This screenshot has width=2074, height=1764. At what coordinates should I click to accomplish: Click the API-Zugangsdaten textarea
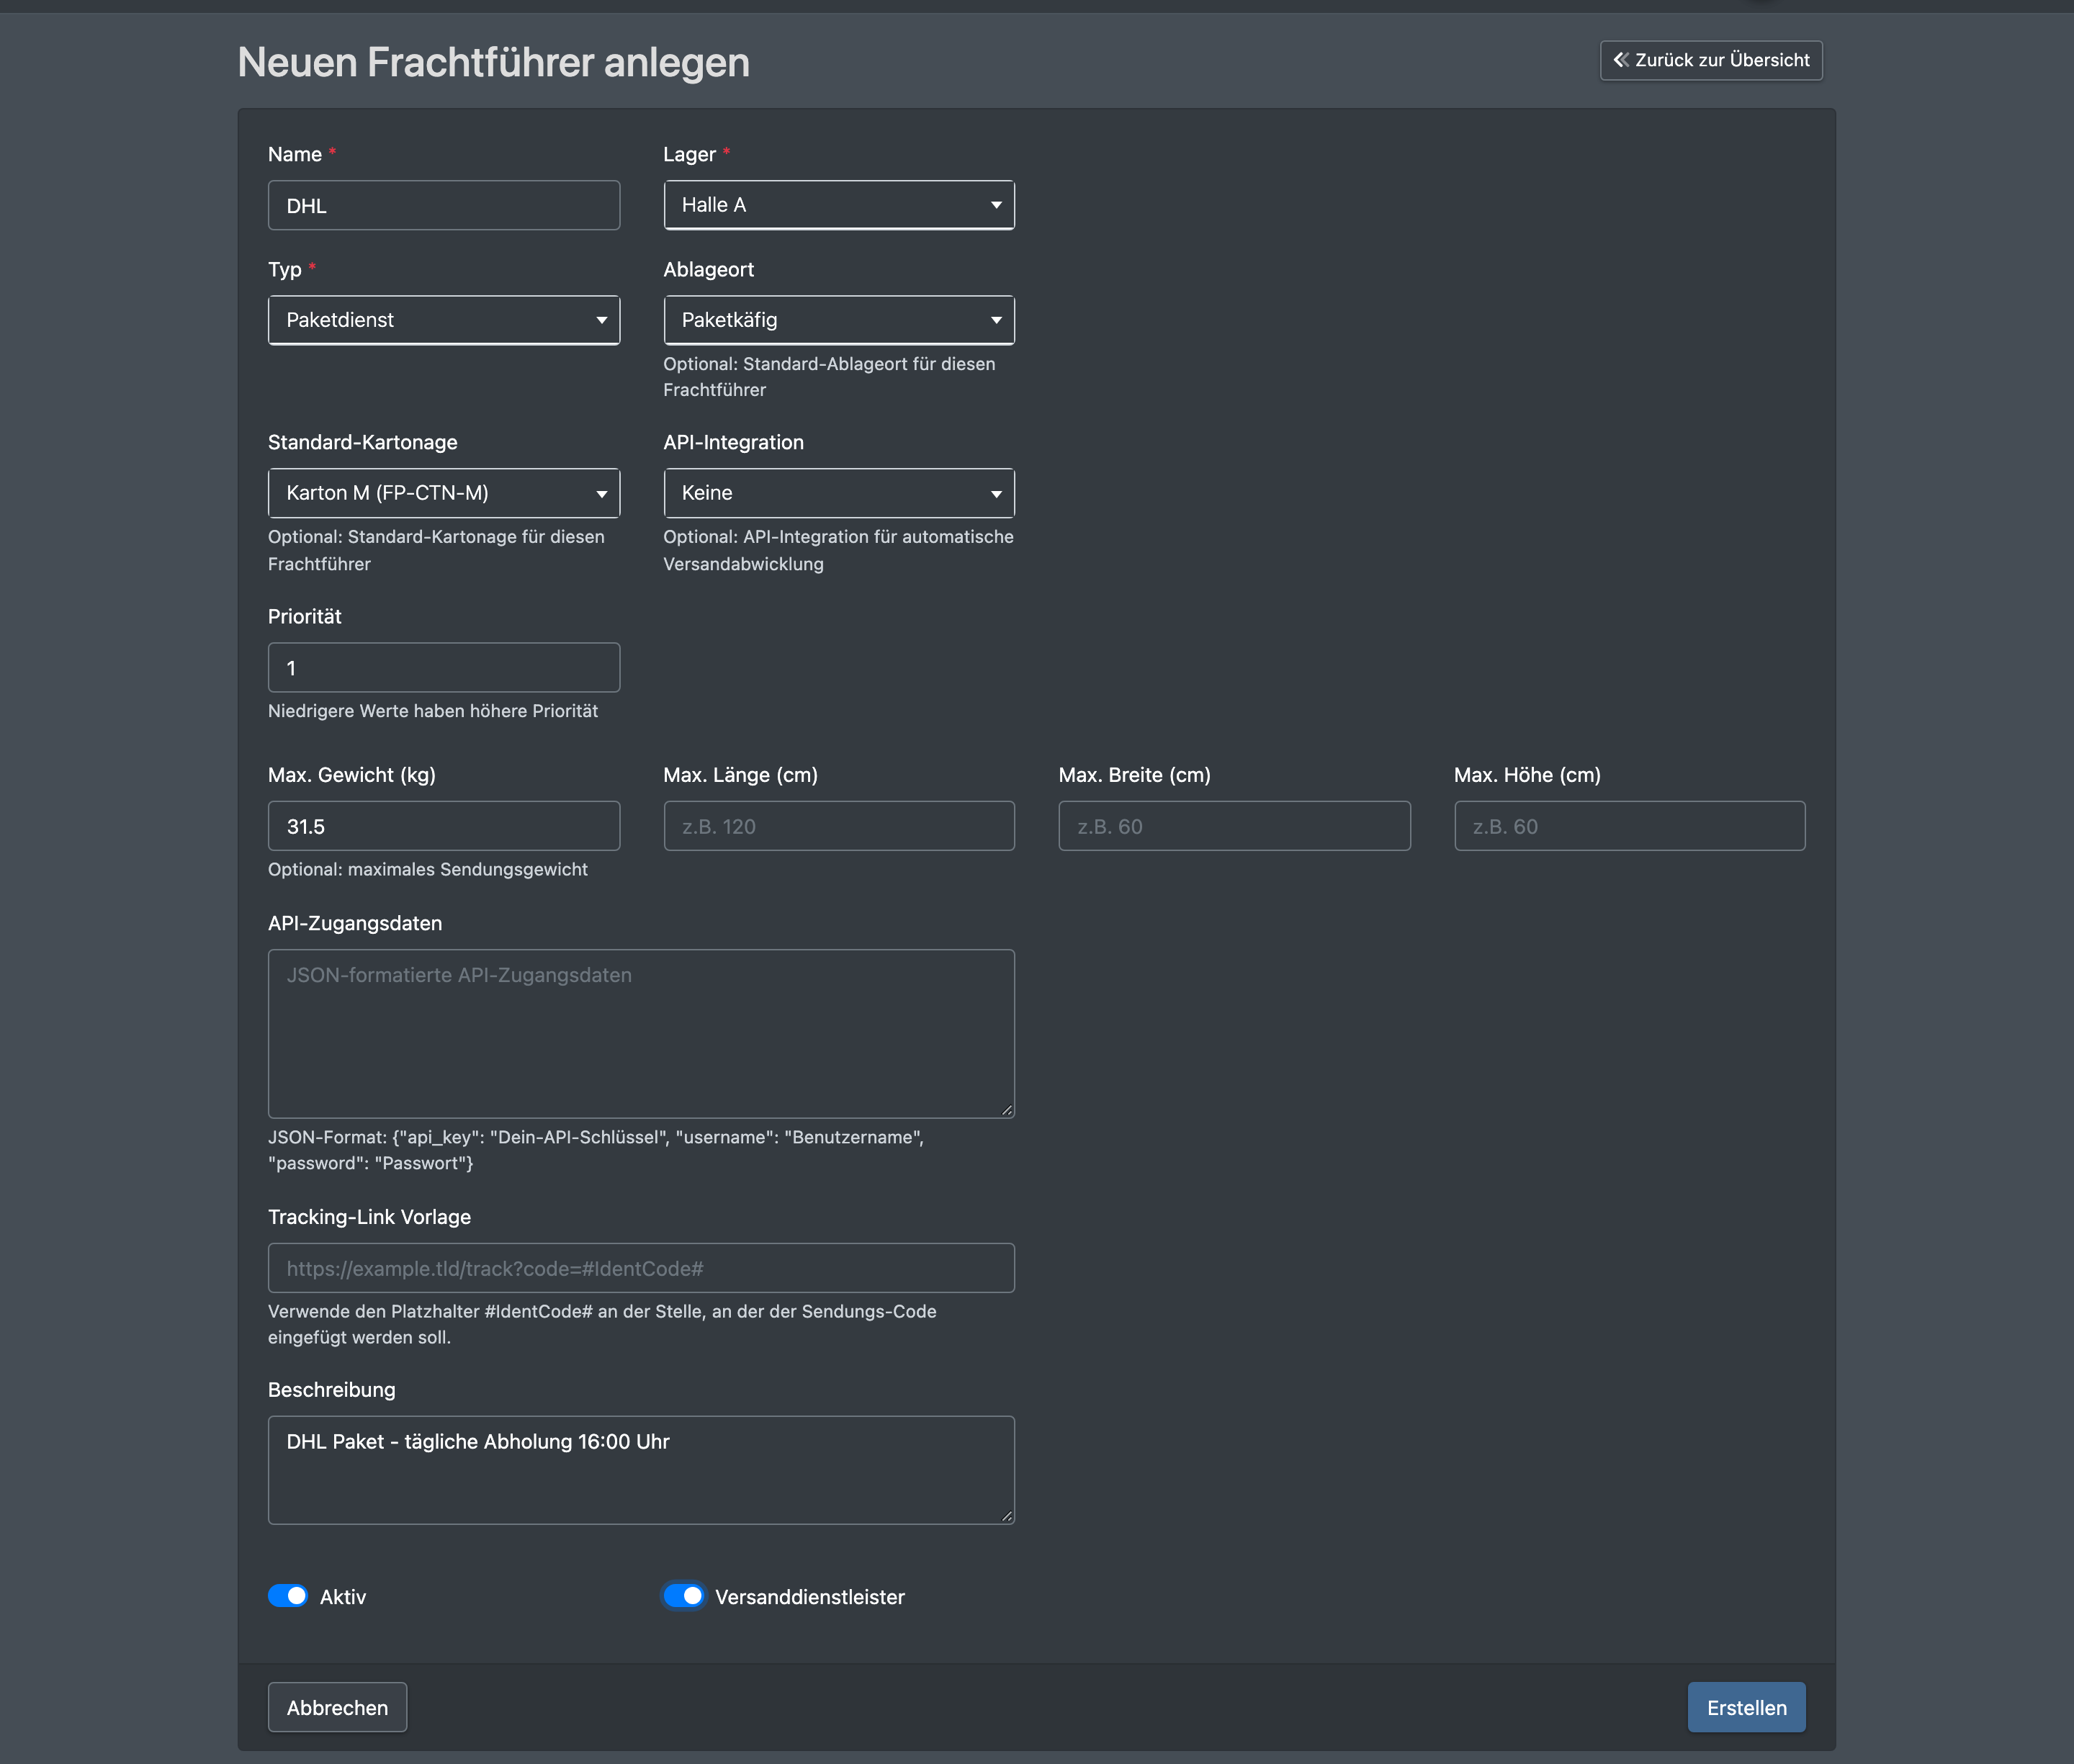tap(641, 1033)
